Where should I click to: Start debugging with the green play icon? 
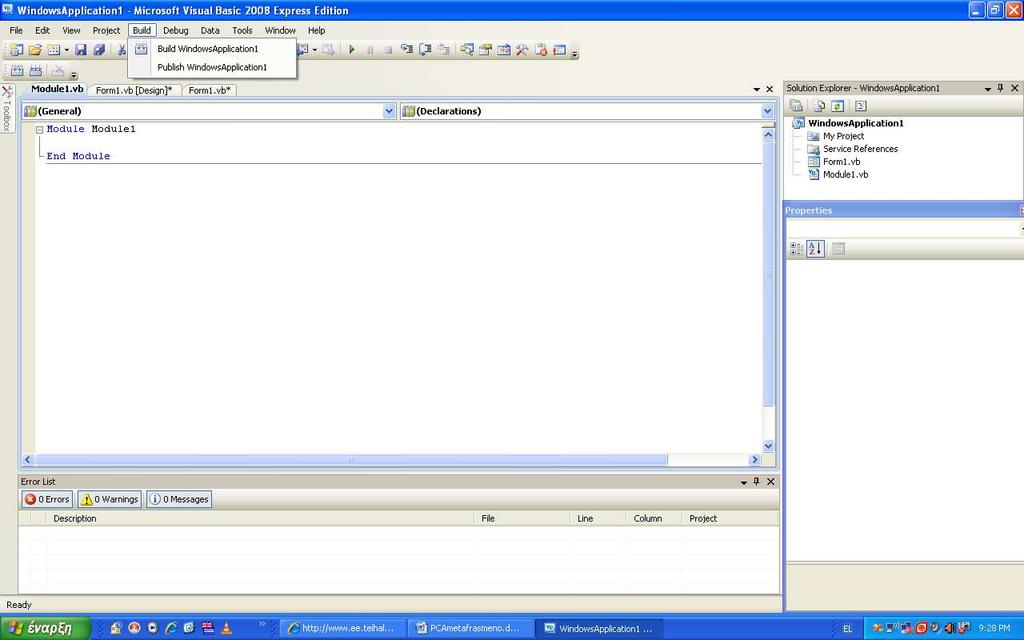click(x=352, y=50)
